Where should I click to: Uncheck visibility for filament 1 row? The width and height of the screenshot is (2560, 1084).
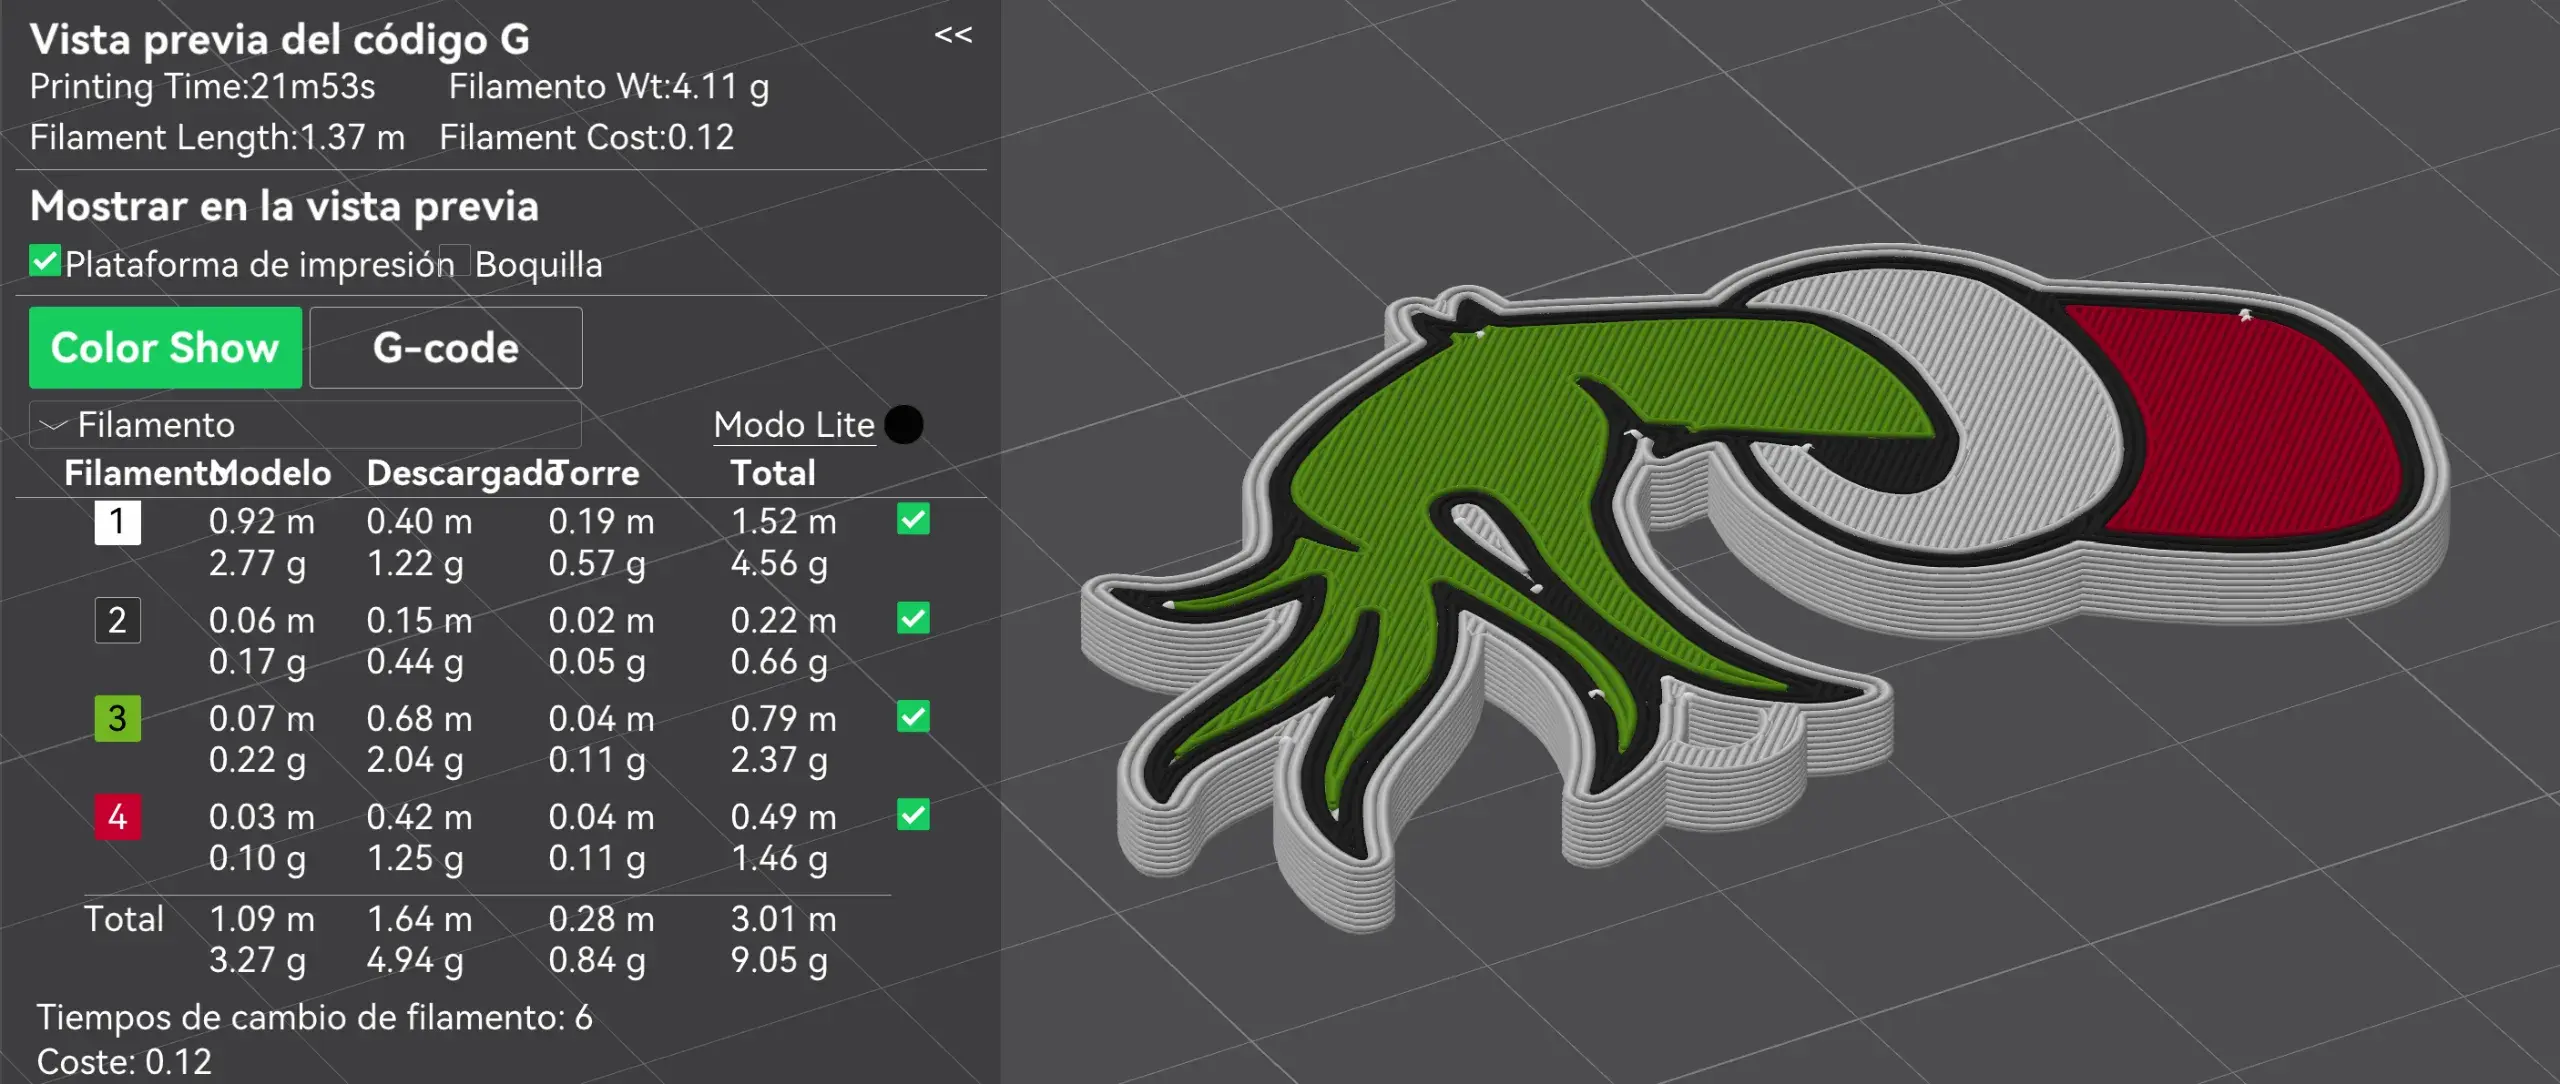(913, 519)
